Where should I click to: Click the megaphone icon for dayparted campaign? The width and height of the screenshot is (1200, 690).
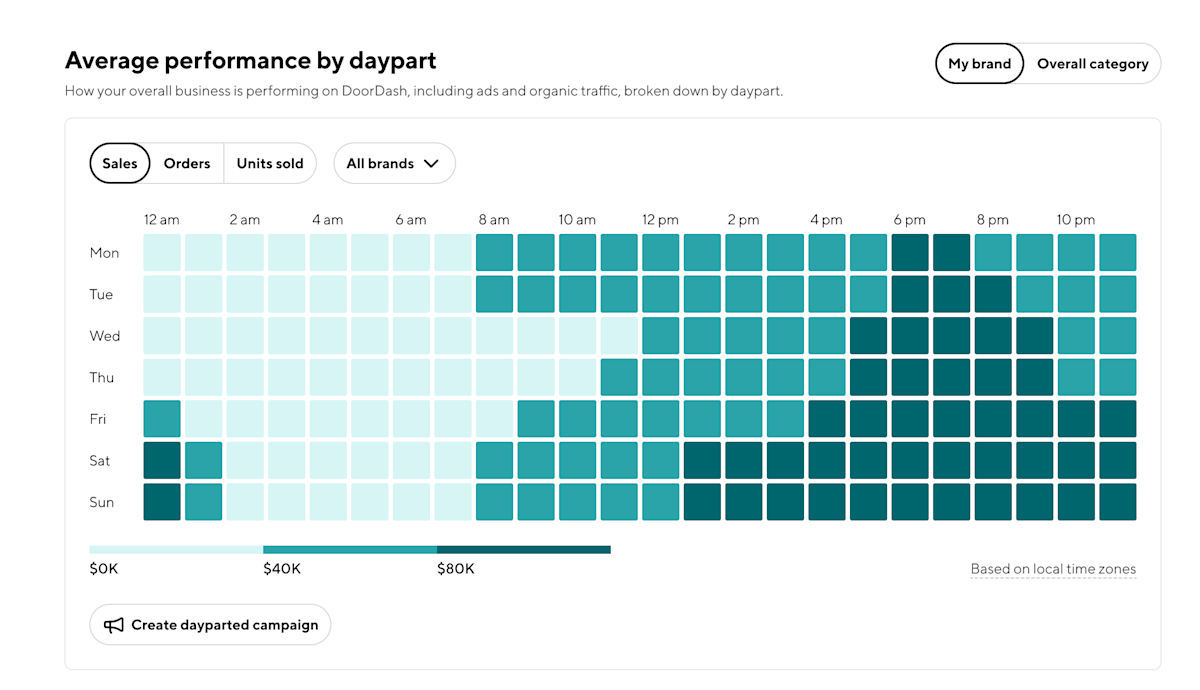tap(114, 625)
